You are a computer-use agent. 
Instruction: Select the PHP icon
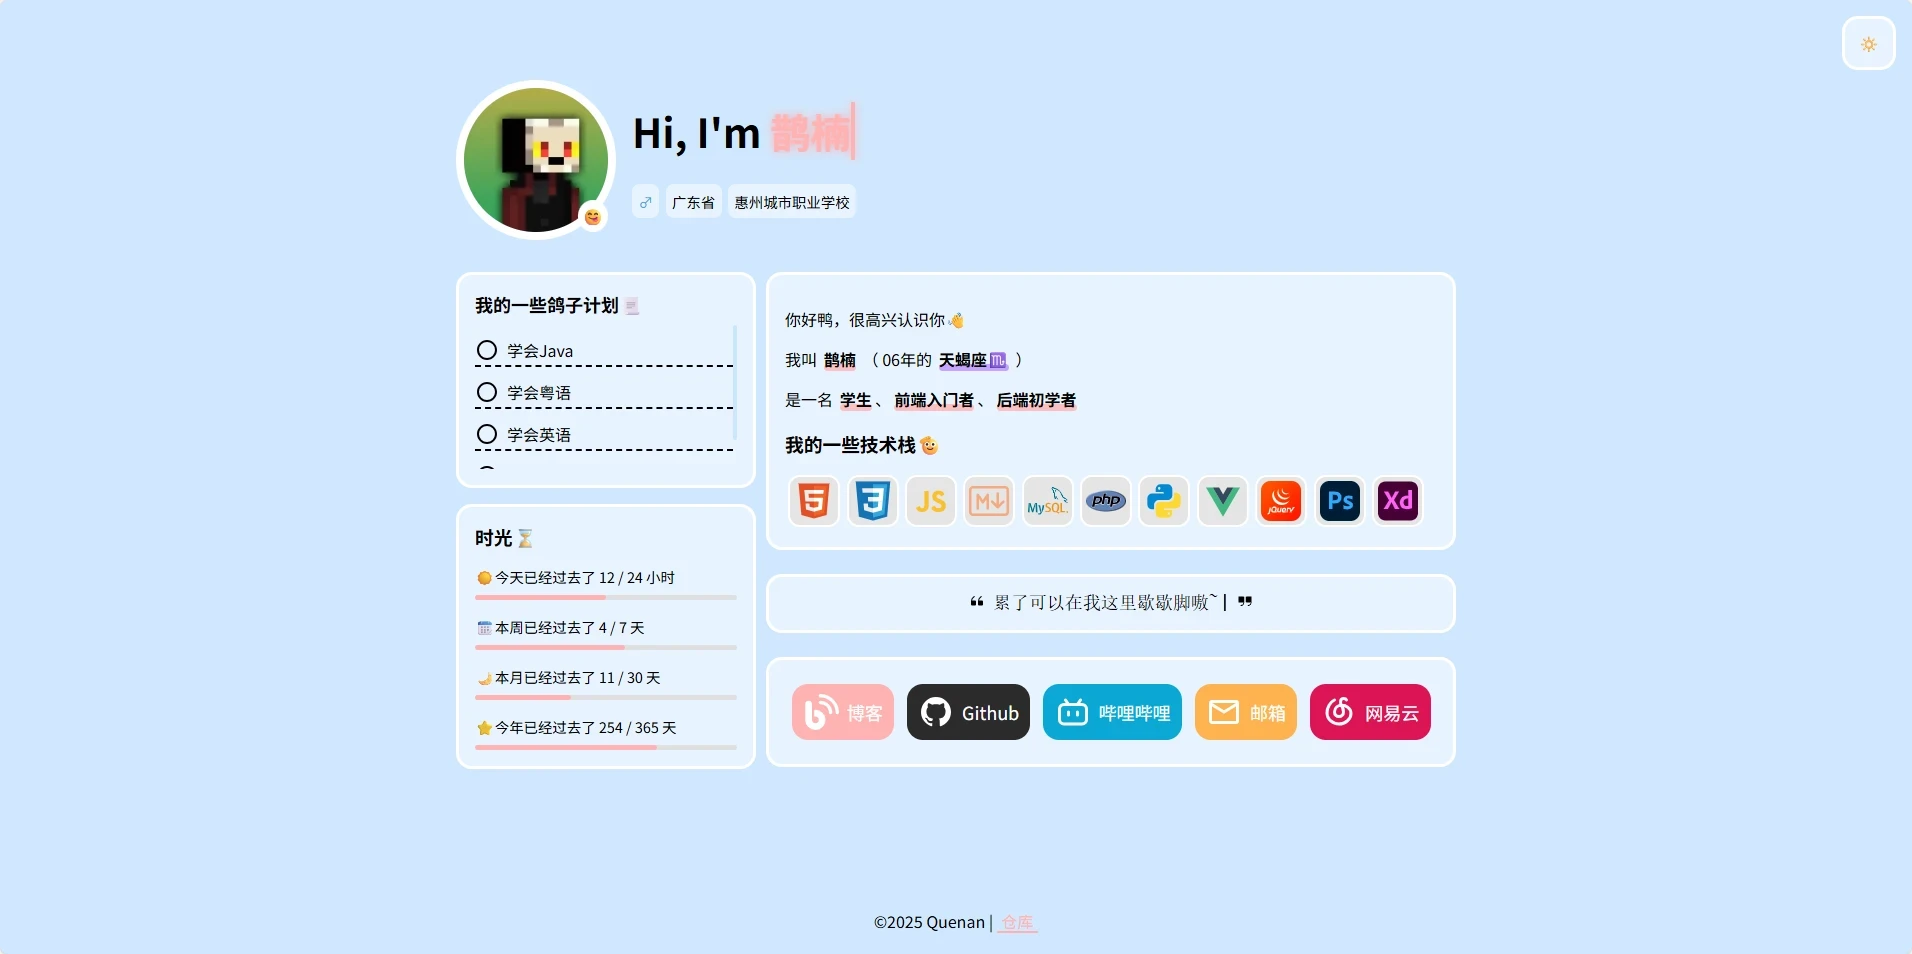tap(1106, 501)
